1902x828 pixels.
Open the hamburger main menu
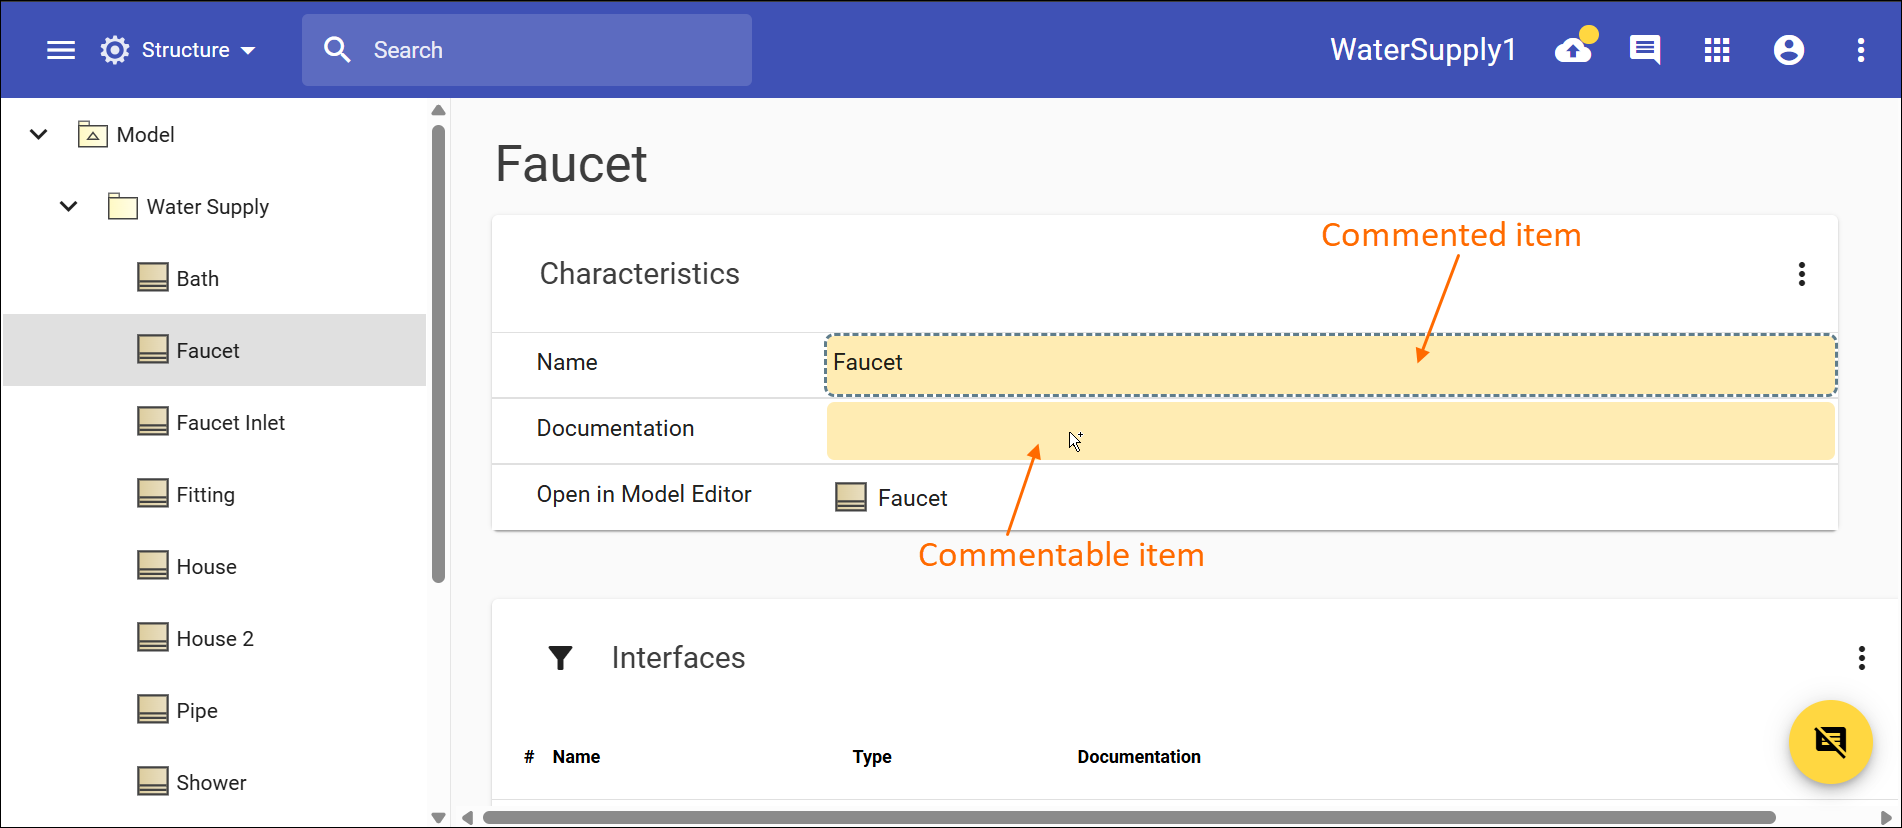tap(61, 50)
